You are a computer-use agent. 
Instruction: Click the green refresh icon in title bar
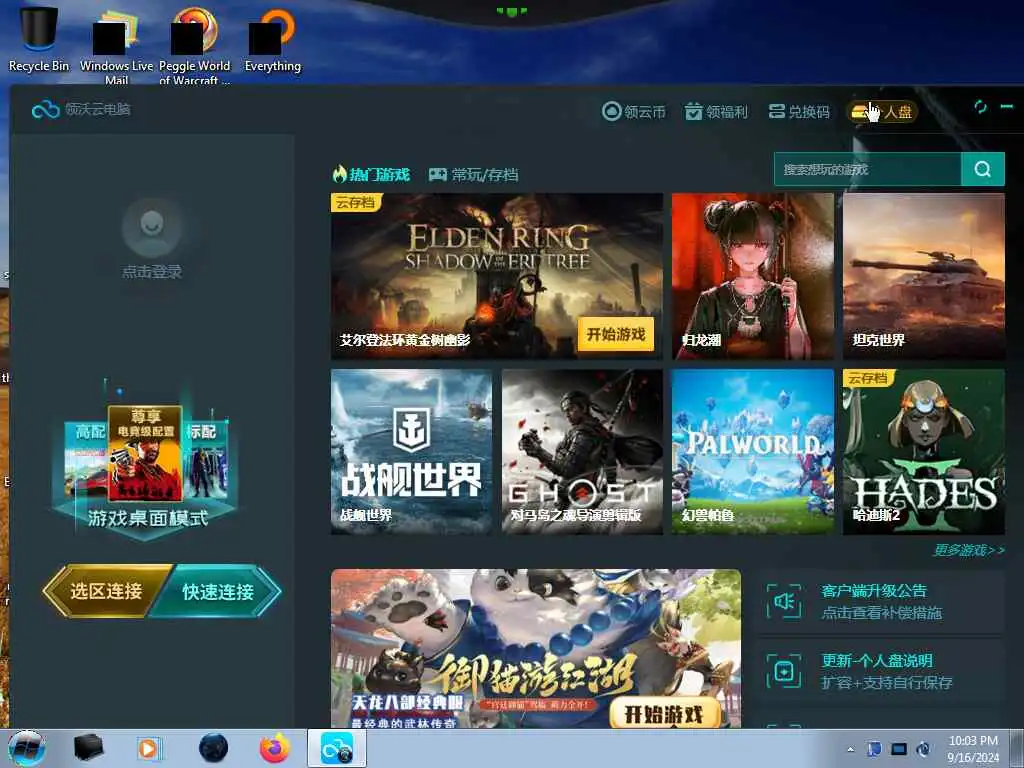click(x=980, y=106)
